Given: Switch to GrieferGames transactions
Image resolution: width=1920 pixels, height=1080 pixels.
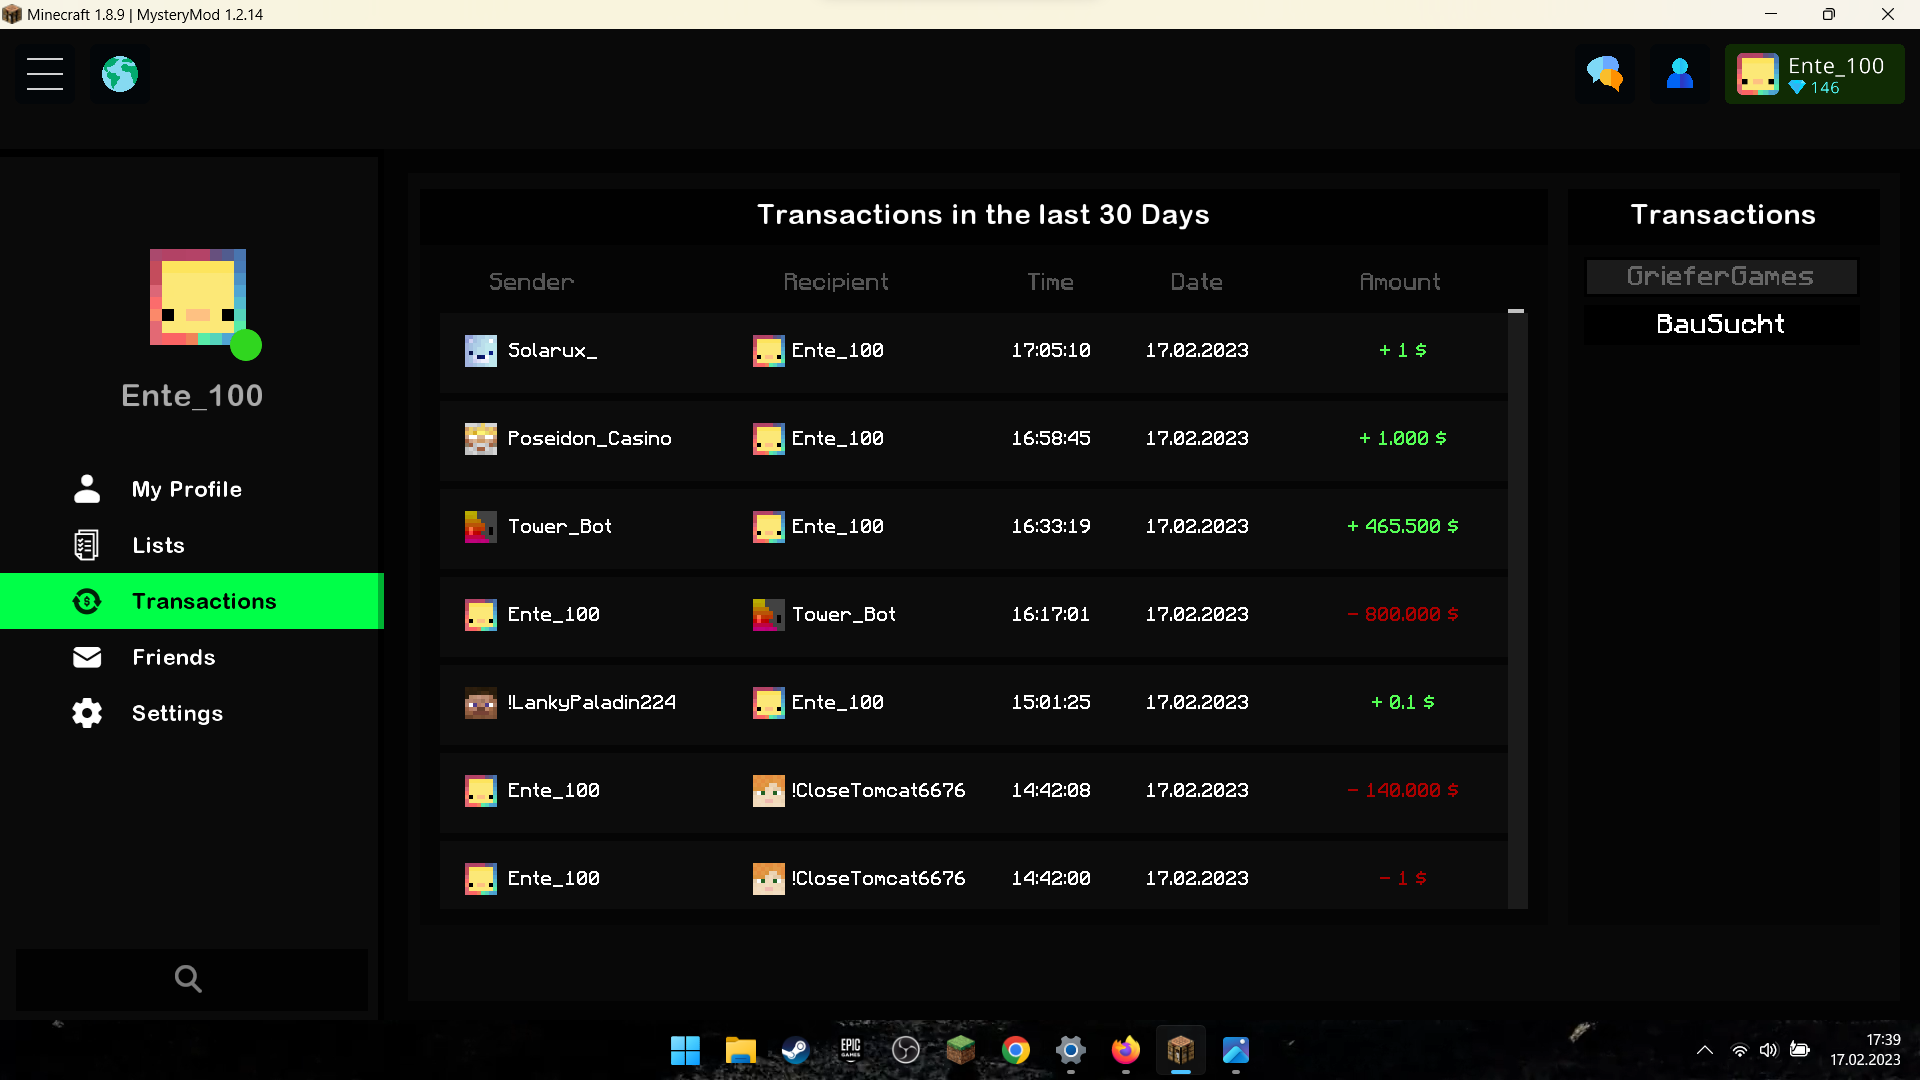Looking at the screenshot, I should point(1721,277).
